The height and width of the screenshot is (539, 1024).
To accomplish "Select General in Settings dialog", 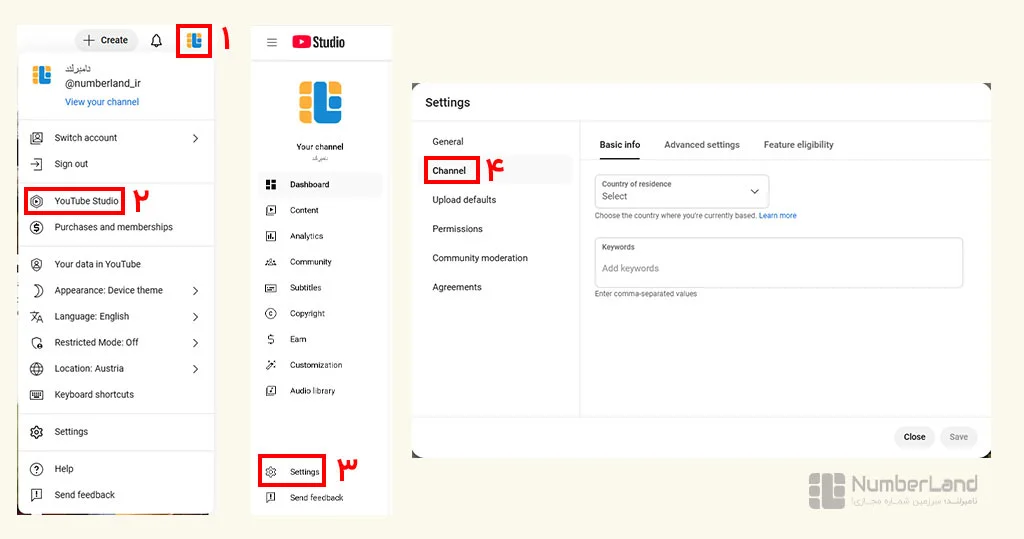I will click(448, 142).
